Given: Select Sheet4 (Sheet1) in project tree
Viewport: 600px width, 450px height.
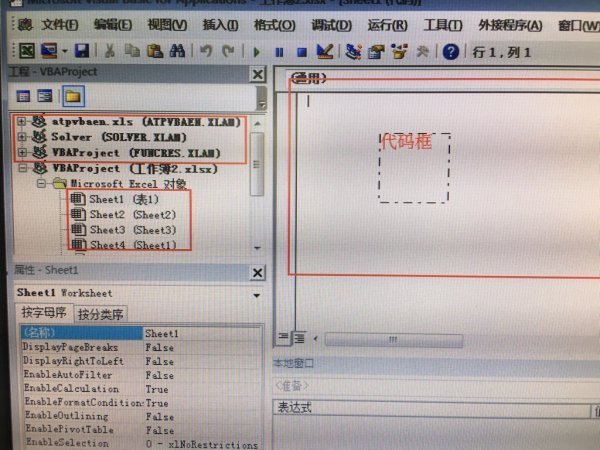Looking at the screenshot, I should tap(124, 245).
